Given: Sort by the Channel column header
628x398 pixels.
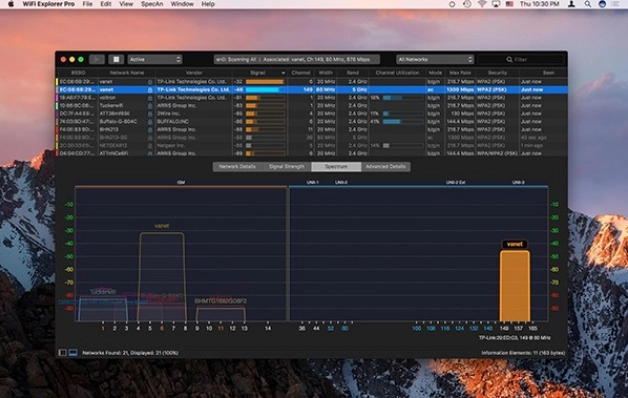Looking at the screenshot, I should (x=301, y=72).
